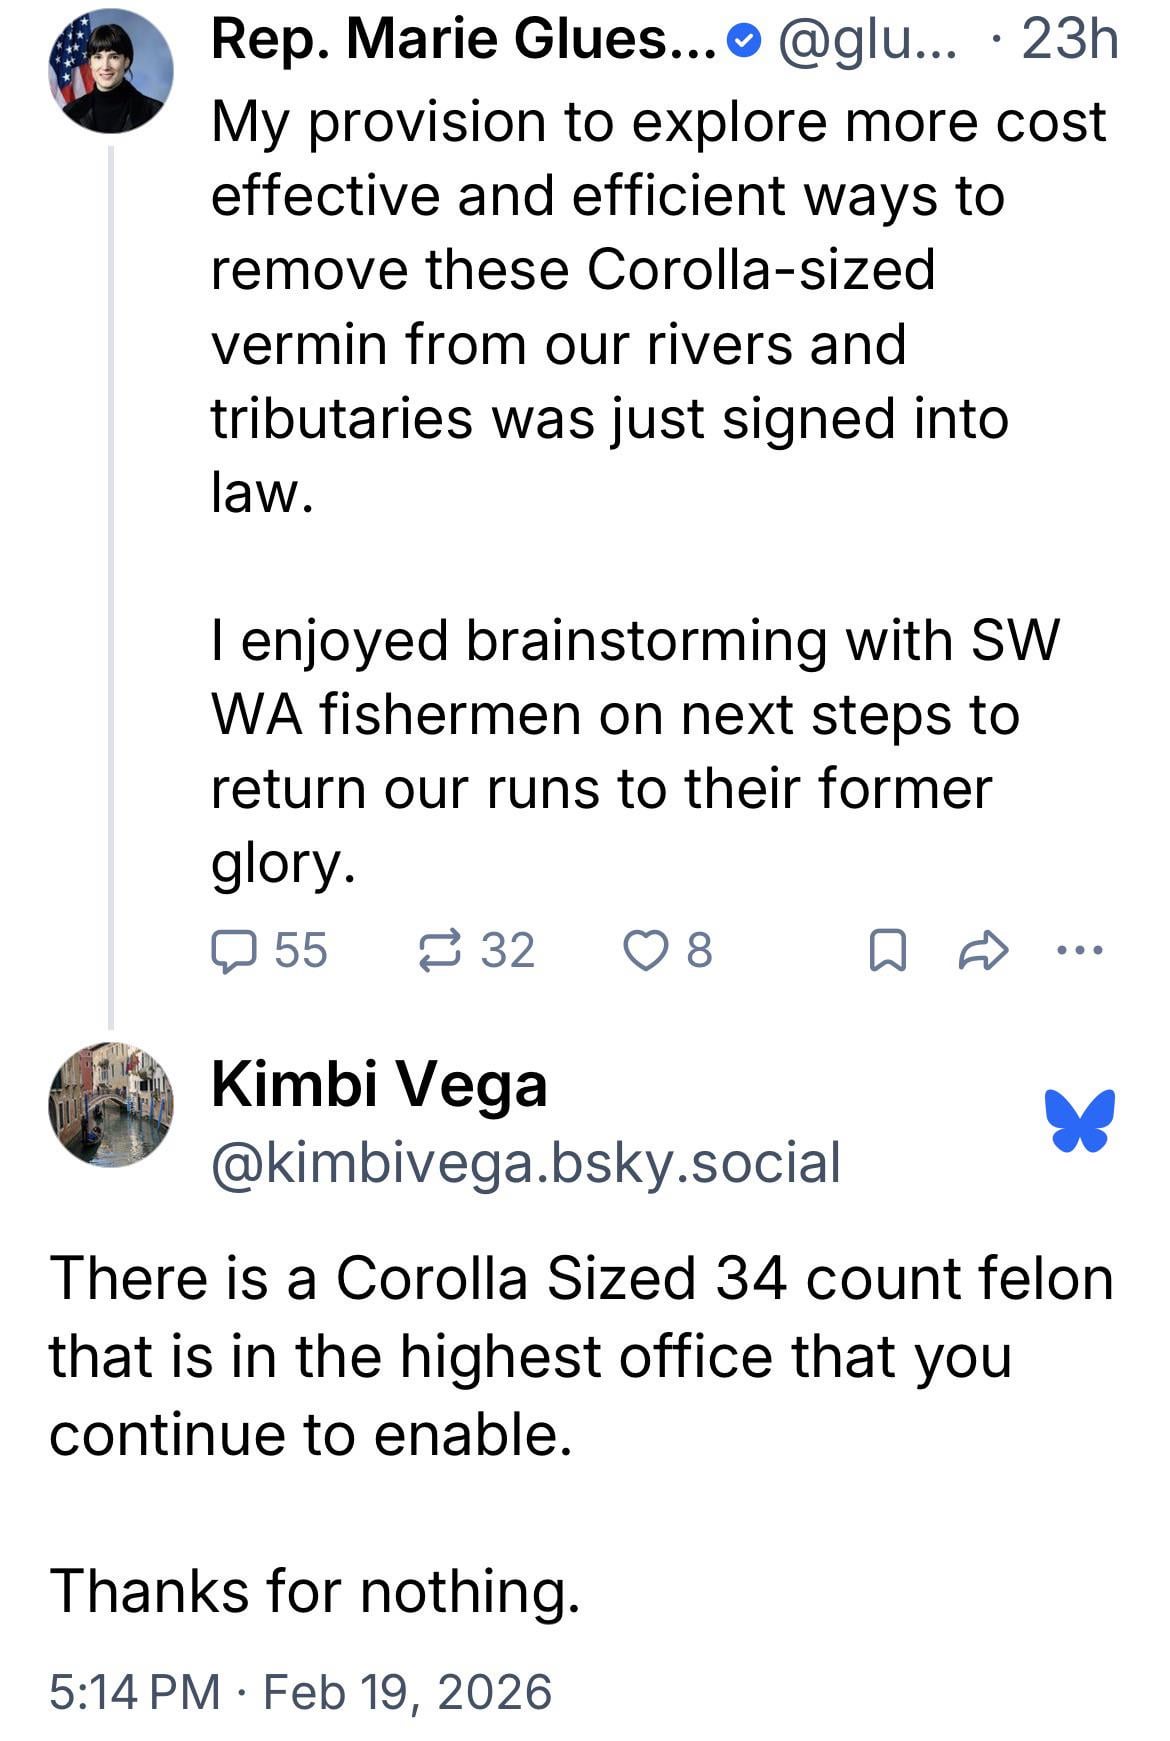Open Rep. Marie's profile picture
The width and height of the screenshot is (1170, 1741).
(110, 72)
